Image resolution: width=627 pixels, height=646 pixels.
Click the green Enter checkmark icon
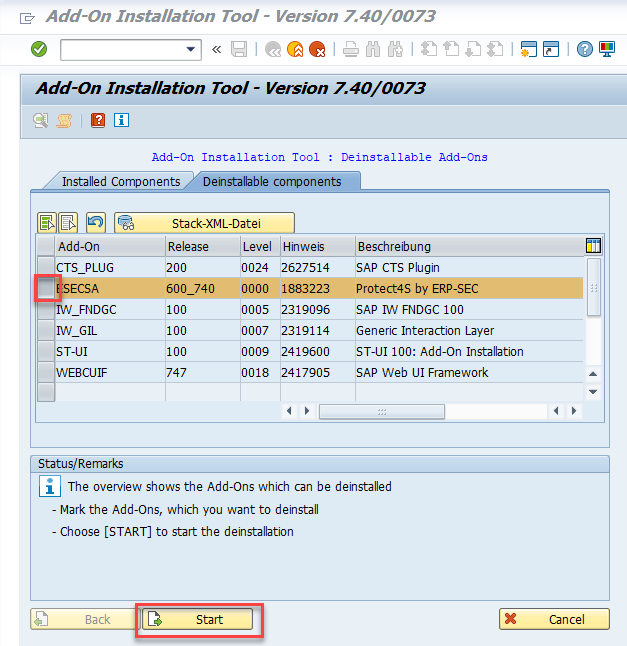(x=39, y=49)
